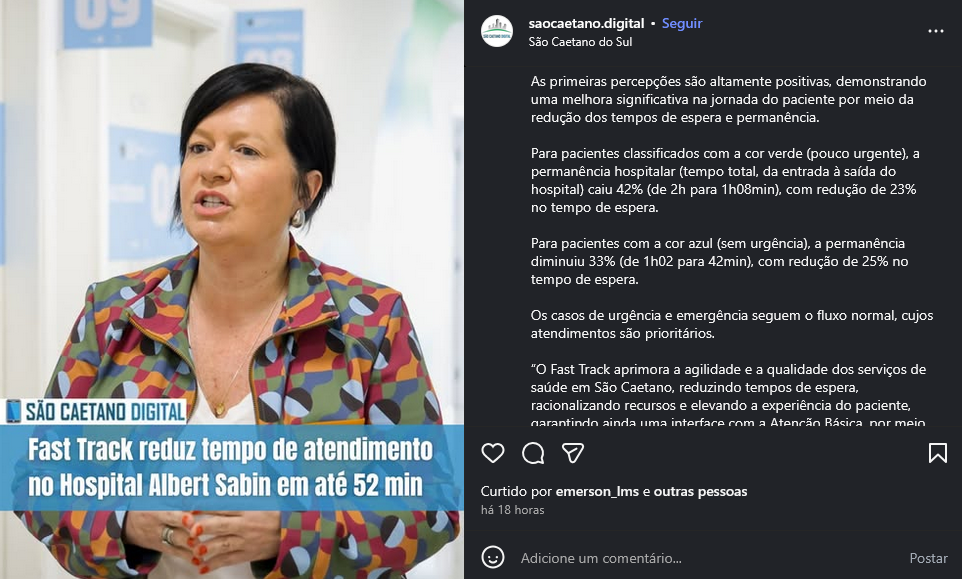This screenshot has height=579, width=962.
Task: Click the post video thumbnail of woman
Action: [232, 290]
